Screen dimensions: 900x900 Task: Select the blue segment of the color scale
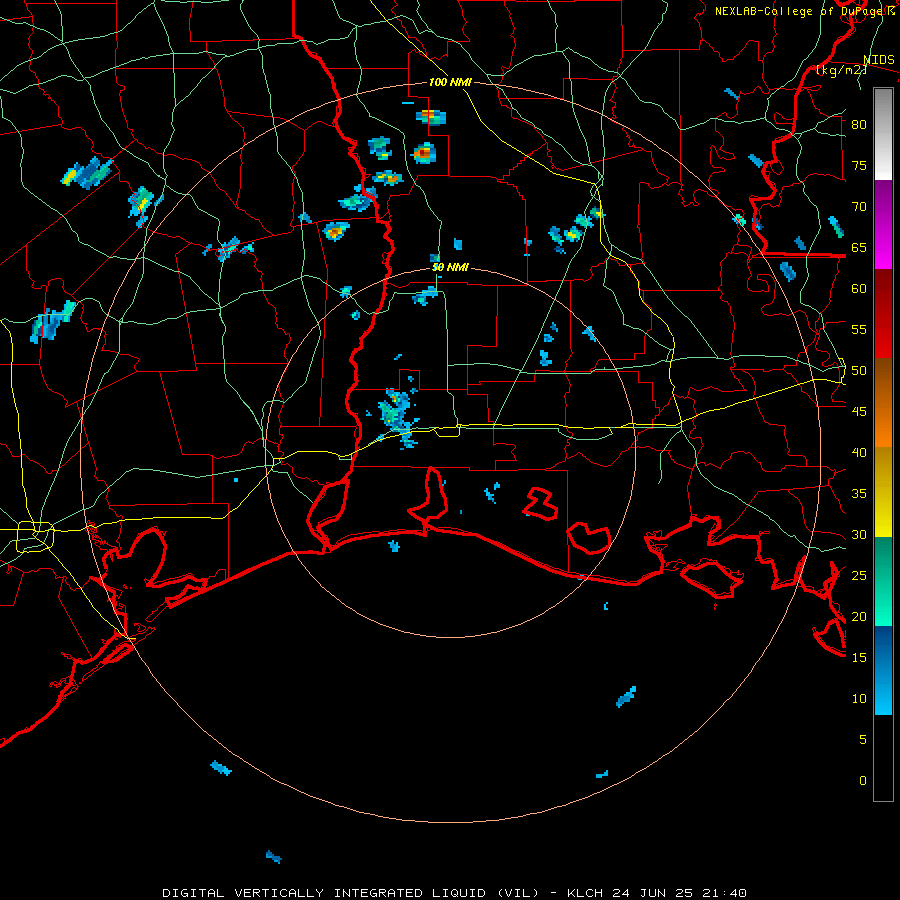[883, 670]
